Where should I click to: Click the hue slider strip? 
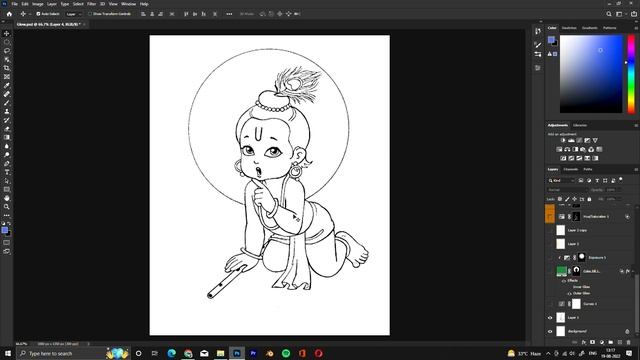[631, 74]
